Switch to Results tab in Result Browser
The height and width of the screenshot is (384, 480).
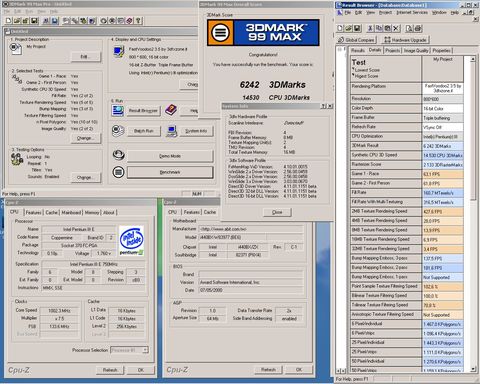(x=358, y=51)
